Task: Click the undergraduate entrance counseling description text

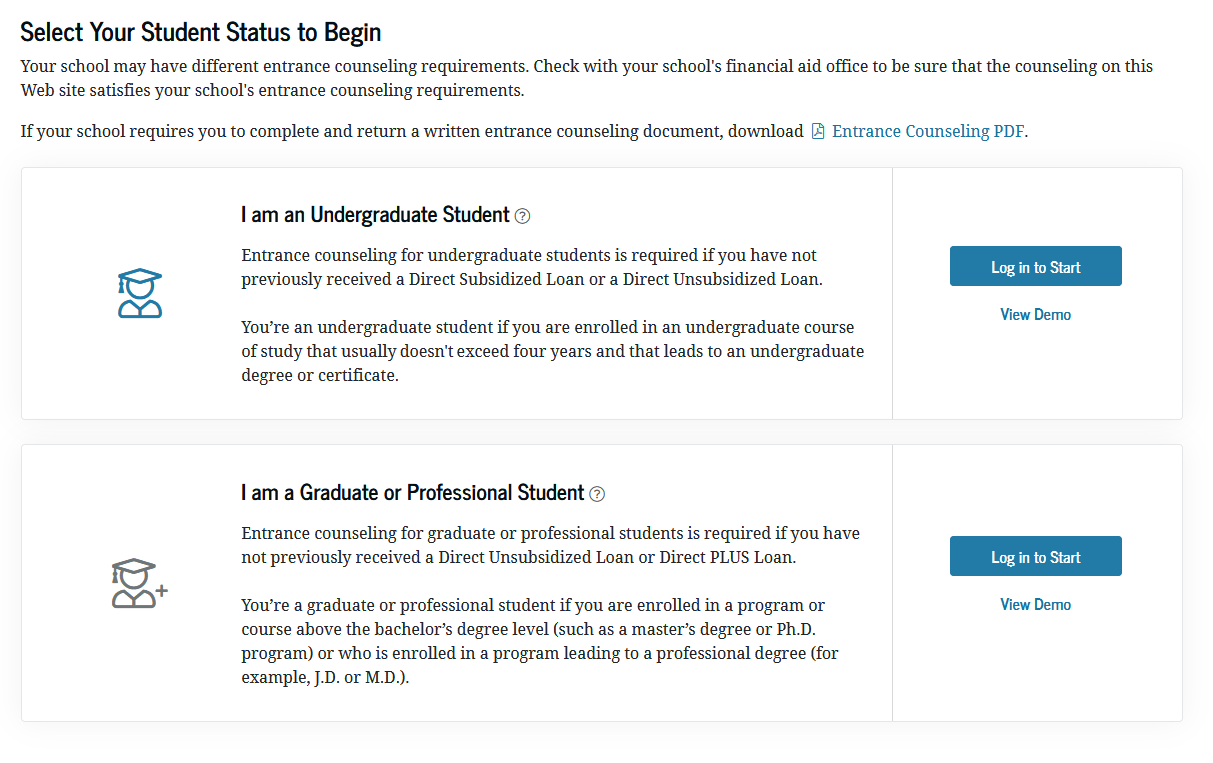Action: [x=528, y=268]
